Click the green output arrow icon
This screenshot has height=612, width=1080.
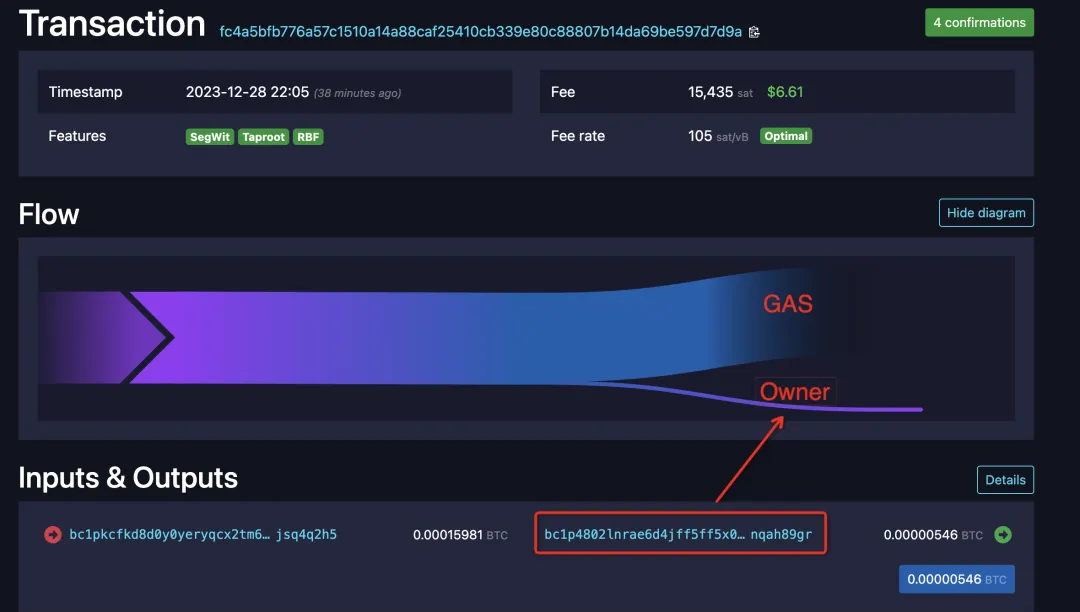point(1002,535)
